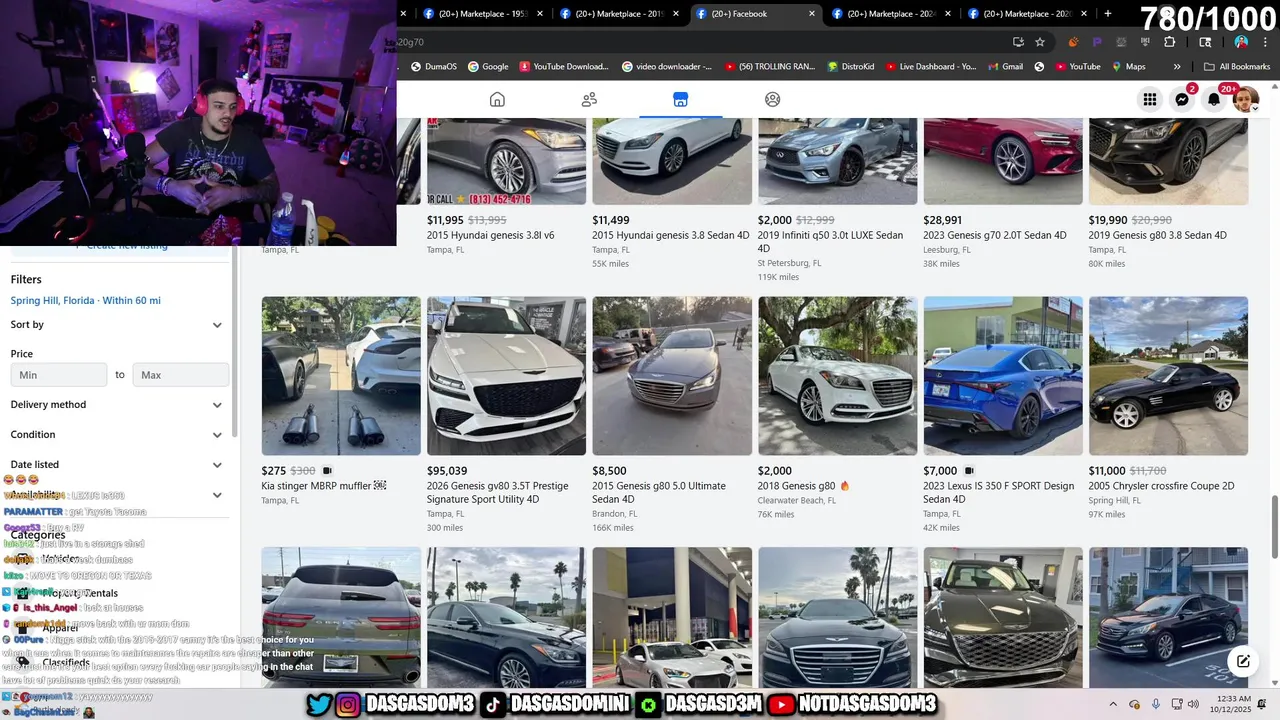Open the DumaOS bookmark
Viewport: 1280px width, 720px height.
pos(434,67)
